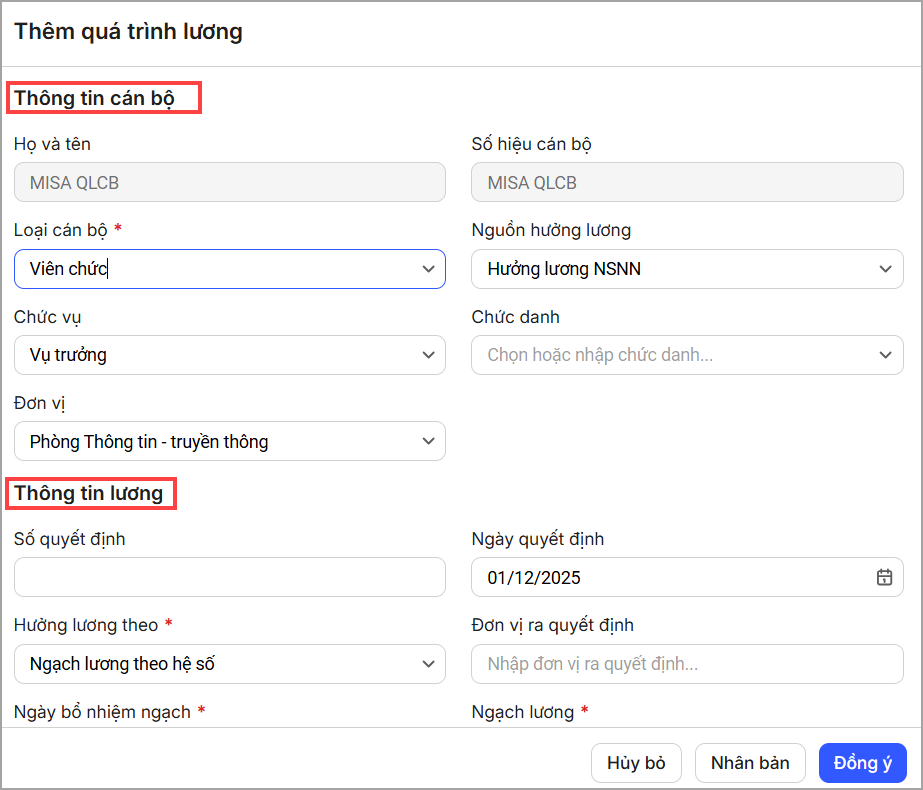Open calendar picker in Ngày quyết định
Screen dimensions: 923x790
884,577
